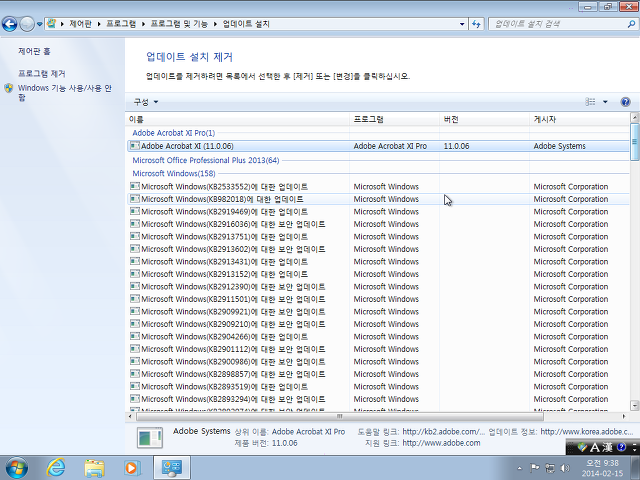
Task: Click the shield icon beside Windows 기능
Action: 9,88
